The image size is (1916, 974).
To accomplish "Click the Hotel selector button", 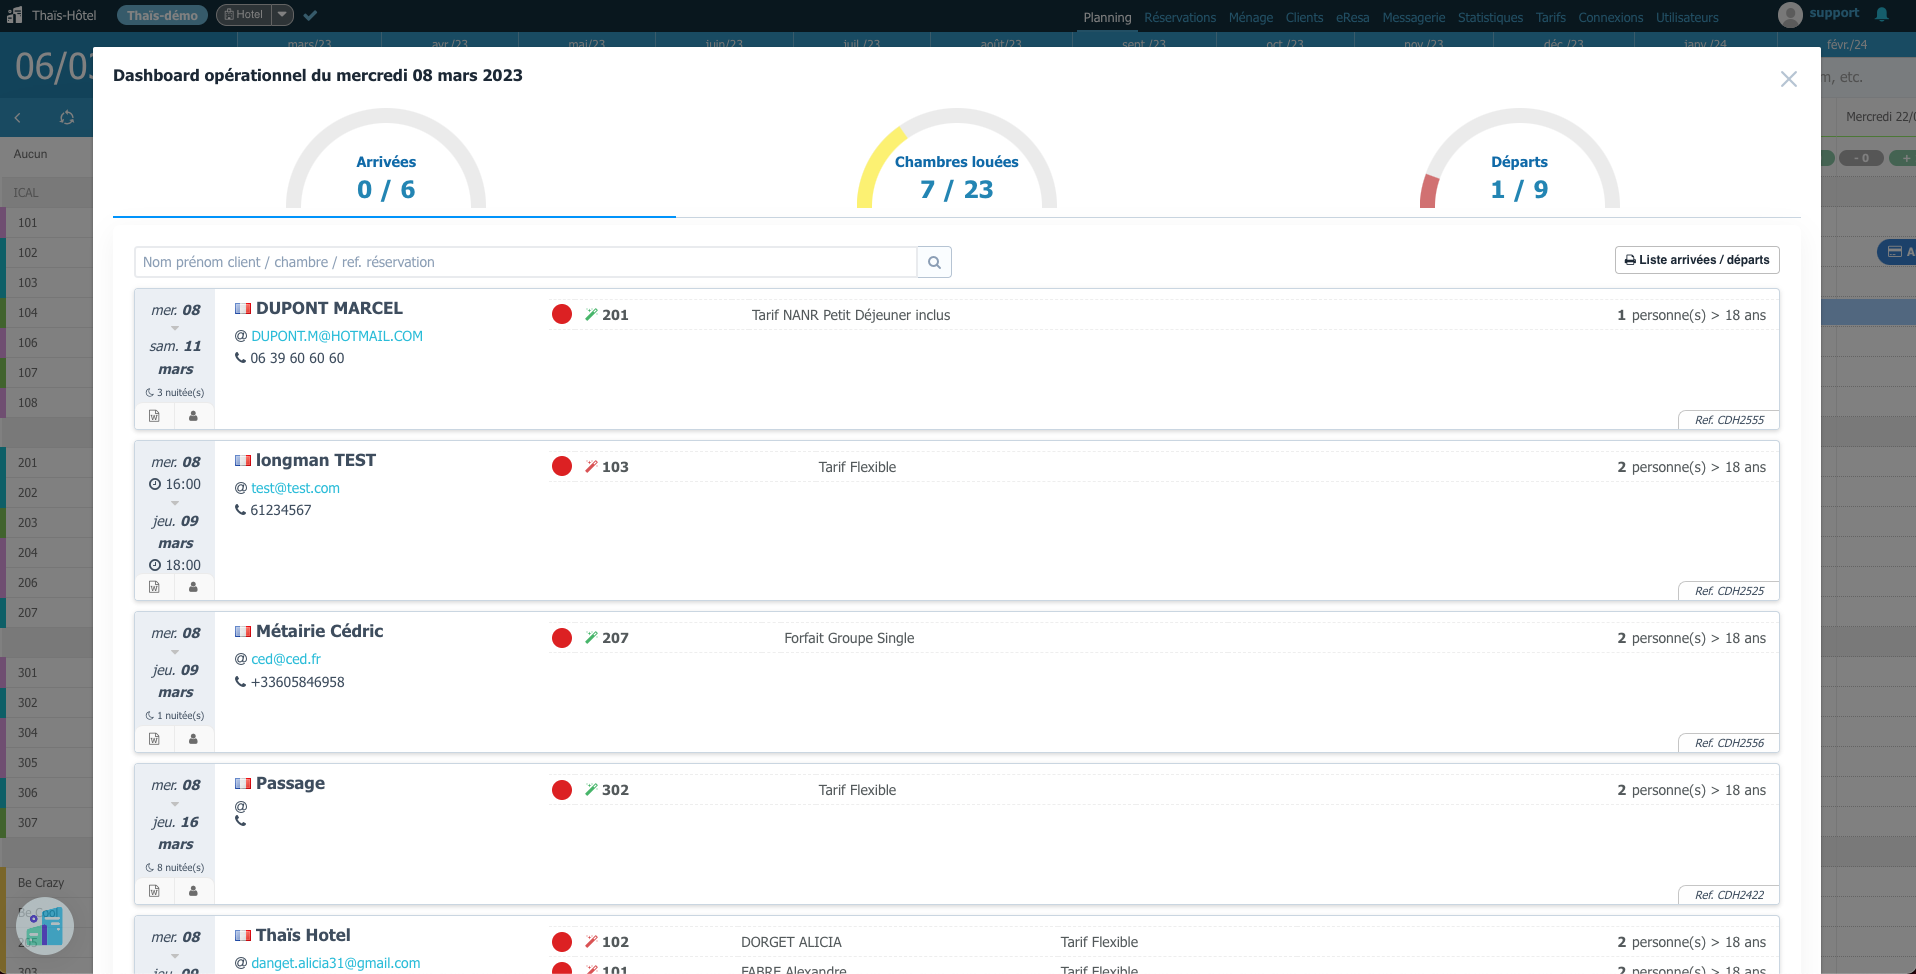I will (x=244, y=15).
